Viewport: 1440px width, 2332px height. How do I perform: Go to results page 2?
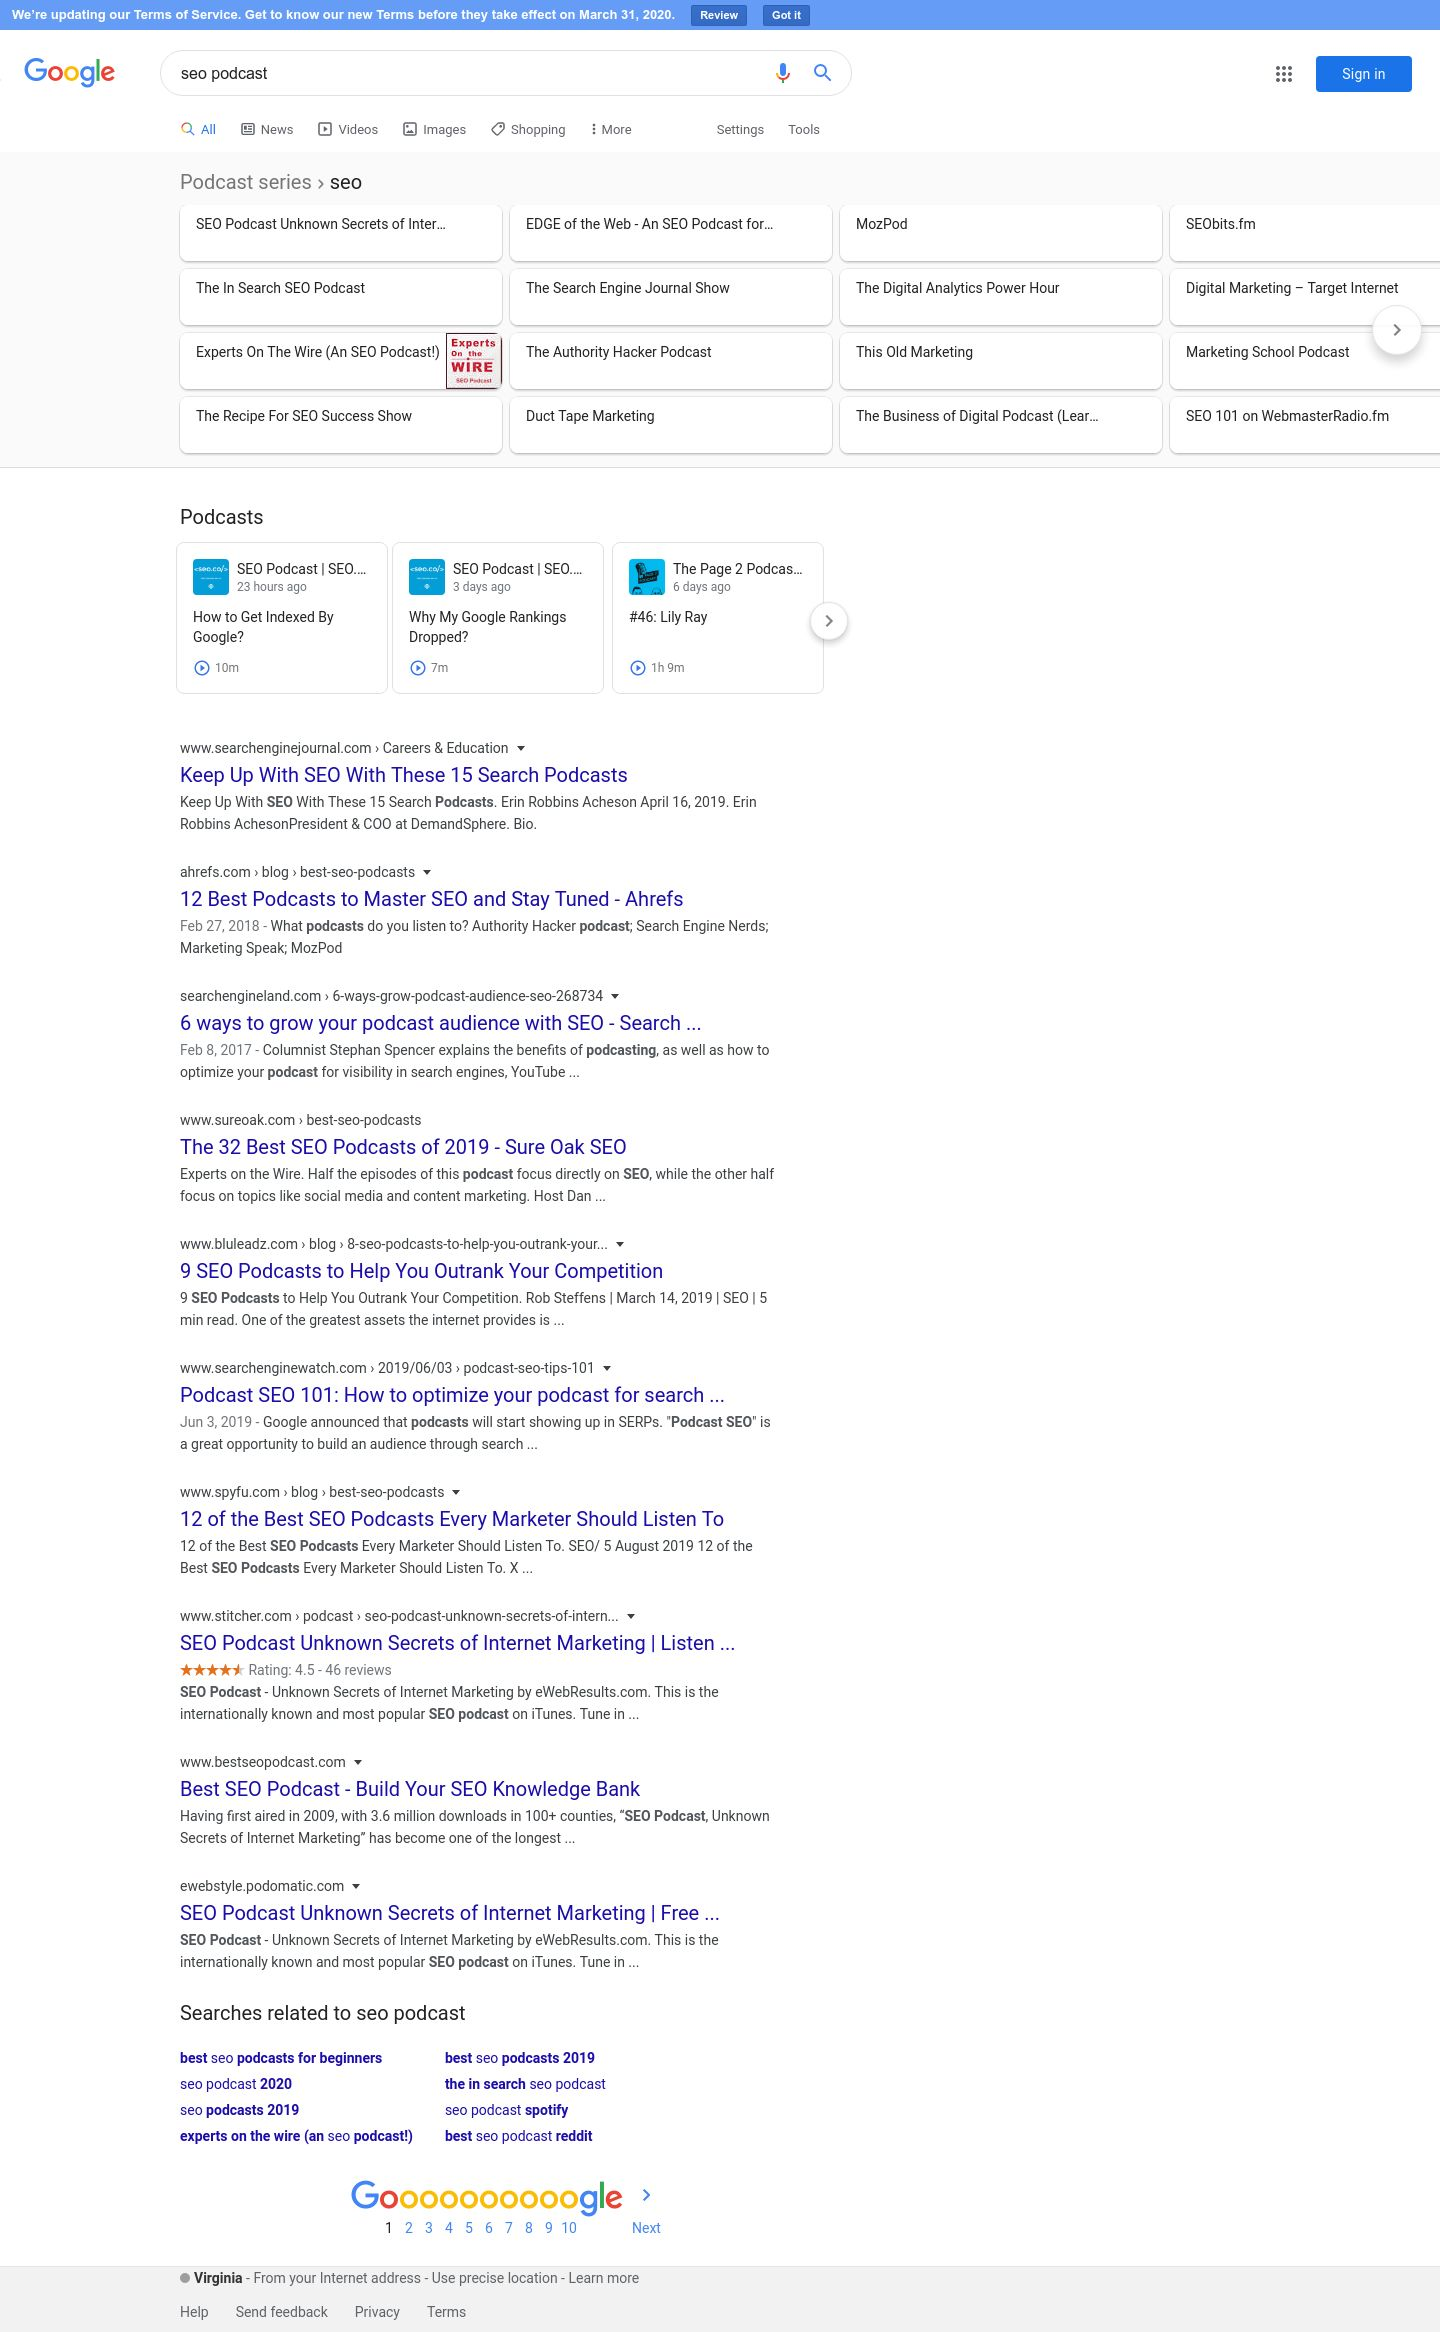pos(408,2227)
